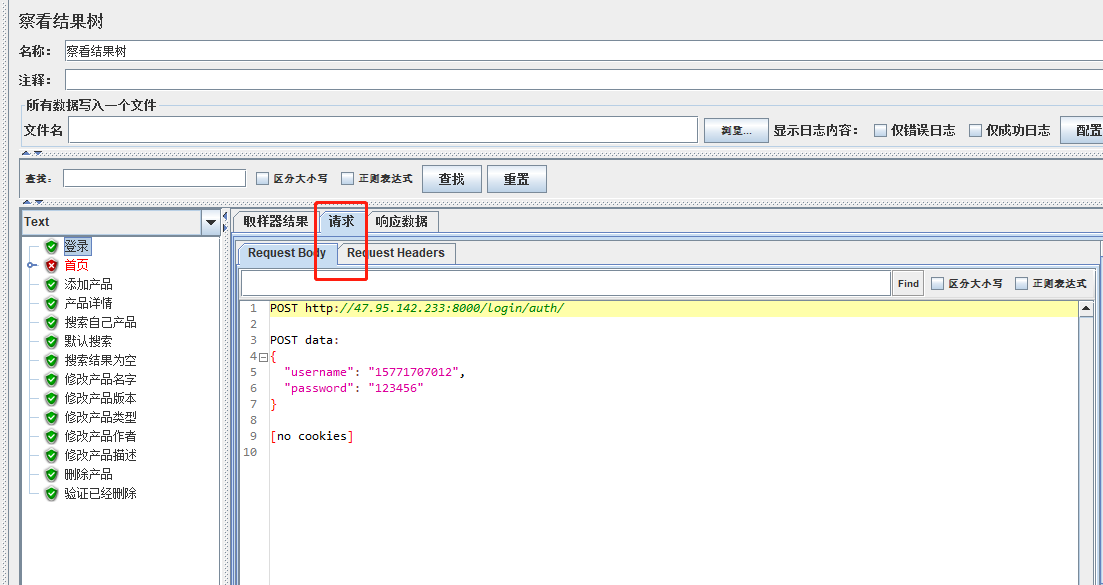Select 默认搜索 result row
This screenshot has height=585, width=1103.
click(x=89, y=342)
